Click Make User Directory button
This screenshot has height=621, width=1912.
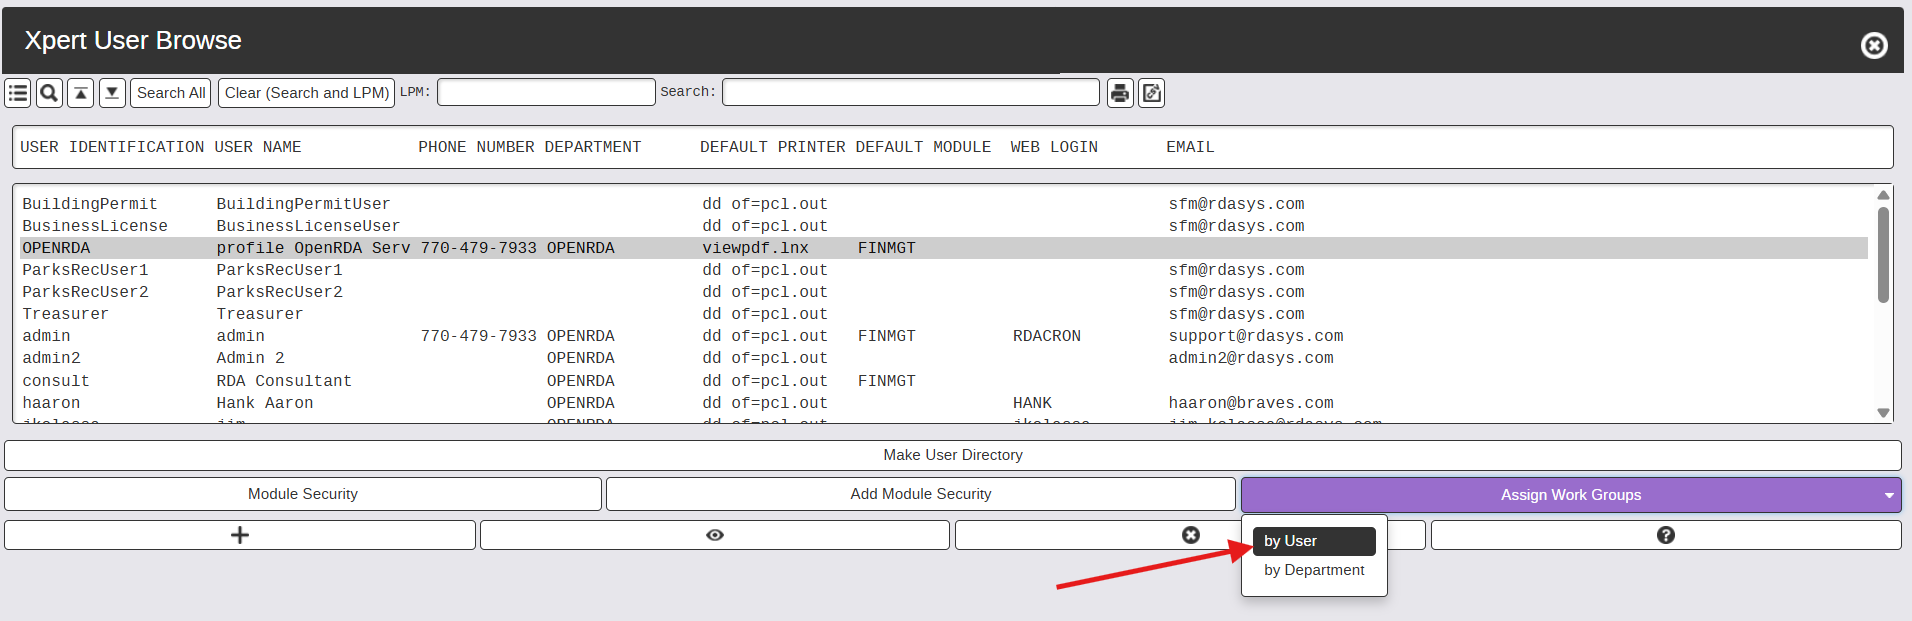pos(953,455)
